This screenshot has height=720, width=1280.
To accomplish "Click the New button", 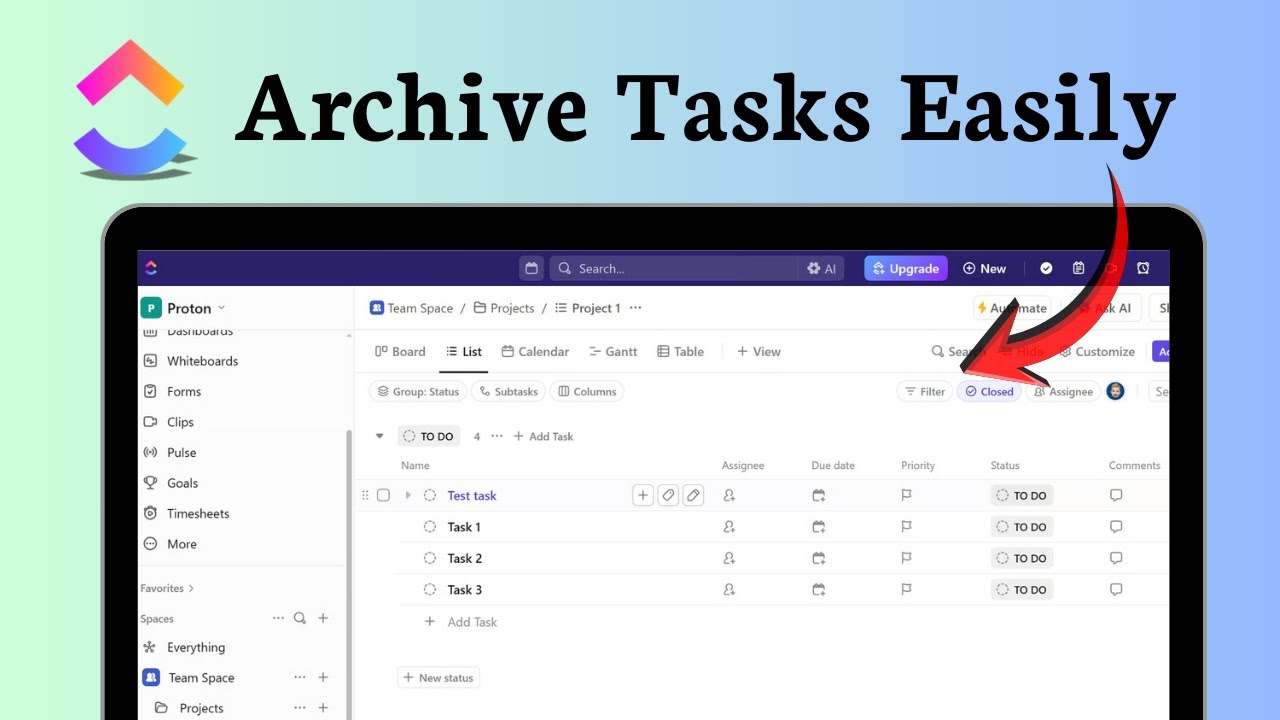I will [x=984, y=268].
